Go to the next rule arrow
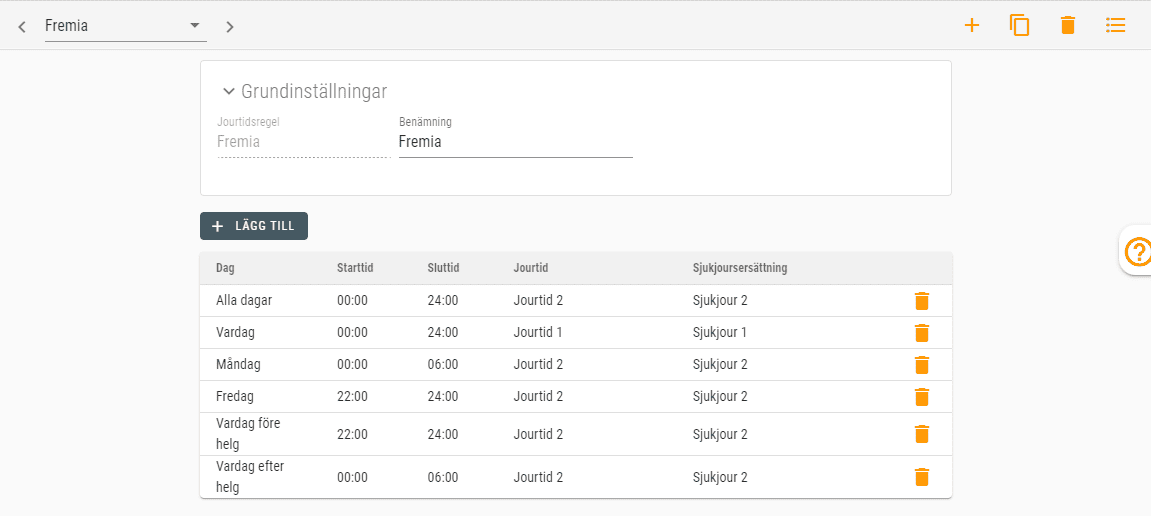This screenshot has height=516, width=1151. pyautogui.click(x=230, y=27)
